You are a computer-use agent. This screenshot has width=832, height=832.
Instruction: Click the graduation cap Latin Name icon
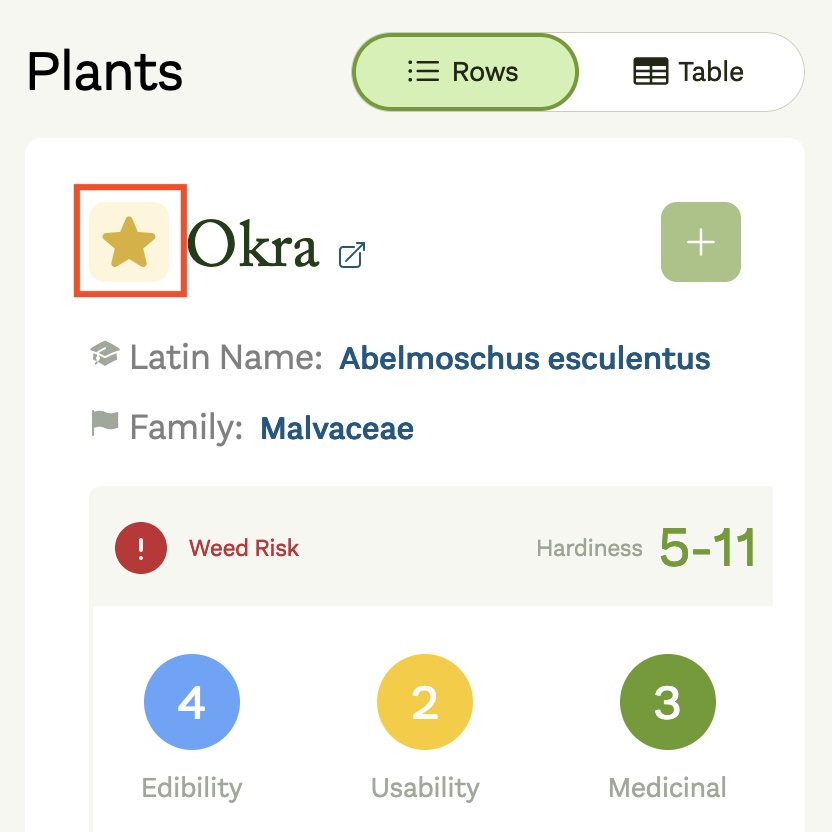point(105,353)
